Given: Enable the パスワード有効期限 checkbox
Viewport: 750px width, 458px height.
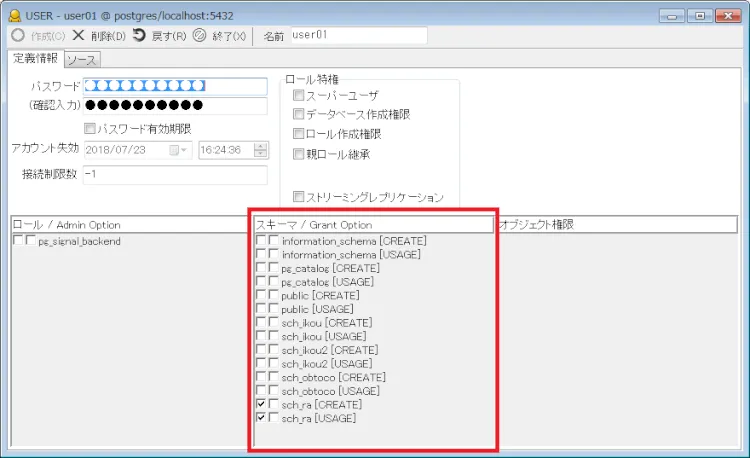Looking at the screenshot, I should 89,129.
